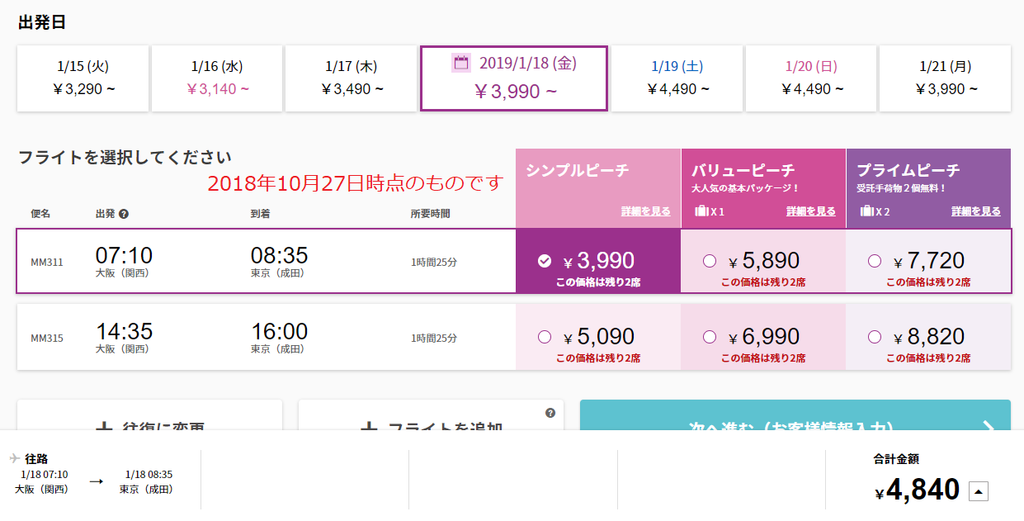The image size is (1024, 521).
Task: Expand 合計金額 details arrow
Action: pos(978,491)
